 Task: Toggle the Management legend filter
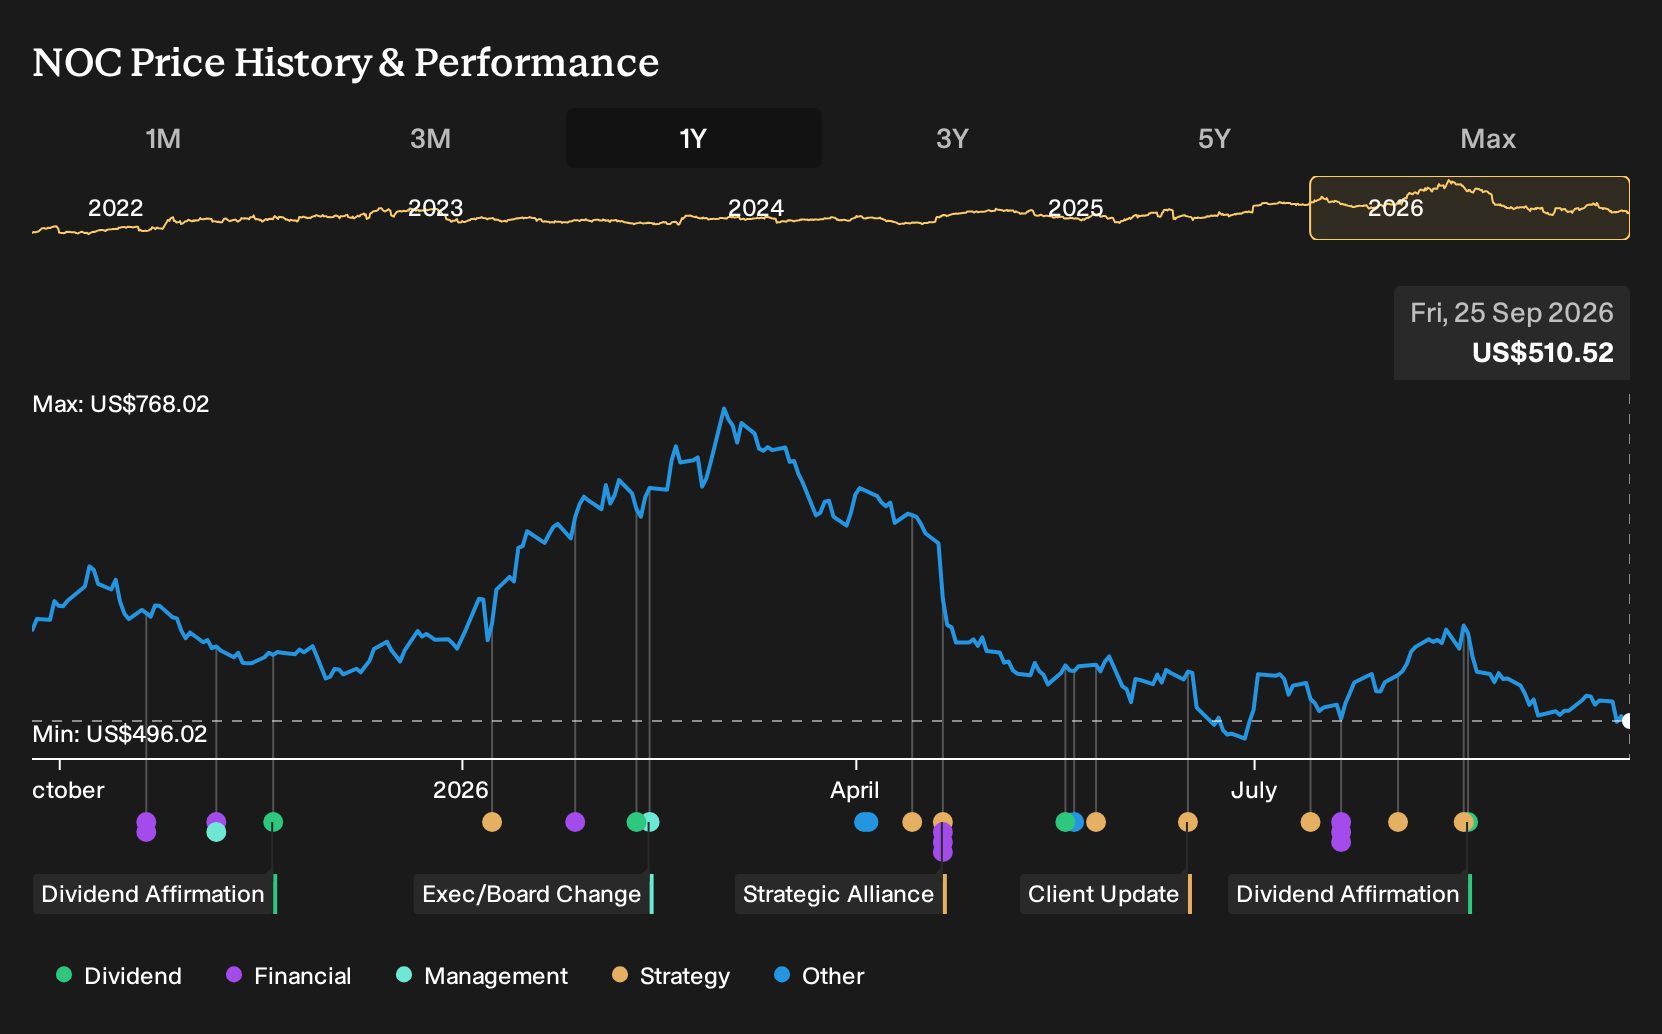coord(482,976)
